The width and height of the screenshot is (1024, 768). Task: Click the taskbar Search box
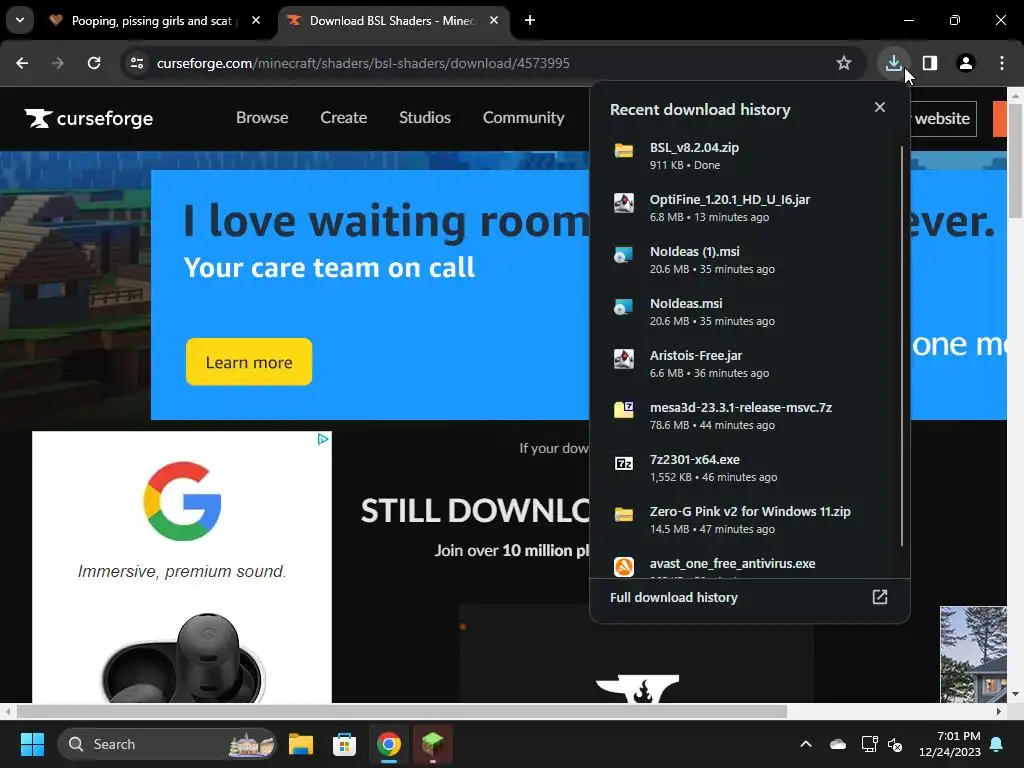167,744
